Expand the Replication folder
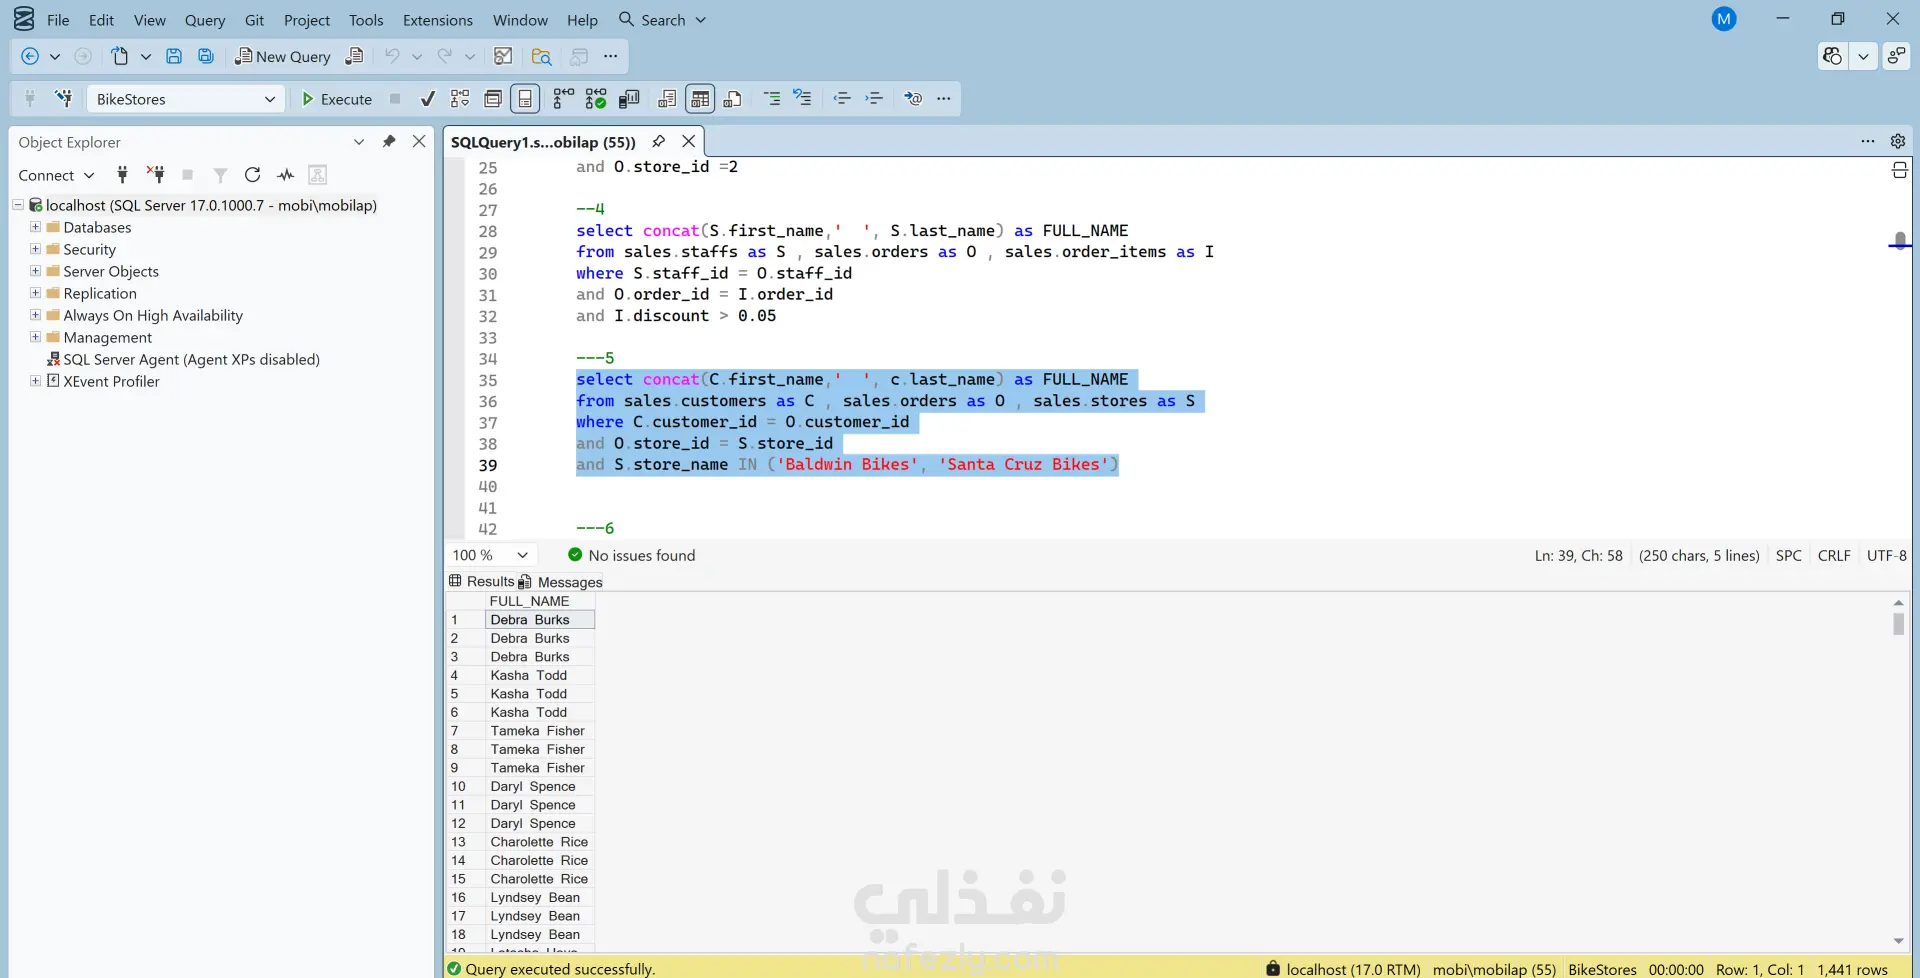Screen dimensions: 1920x978 point(36,293)
